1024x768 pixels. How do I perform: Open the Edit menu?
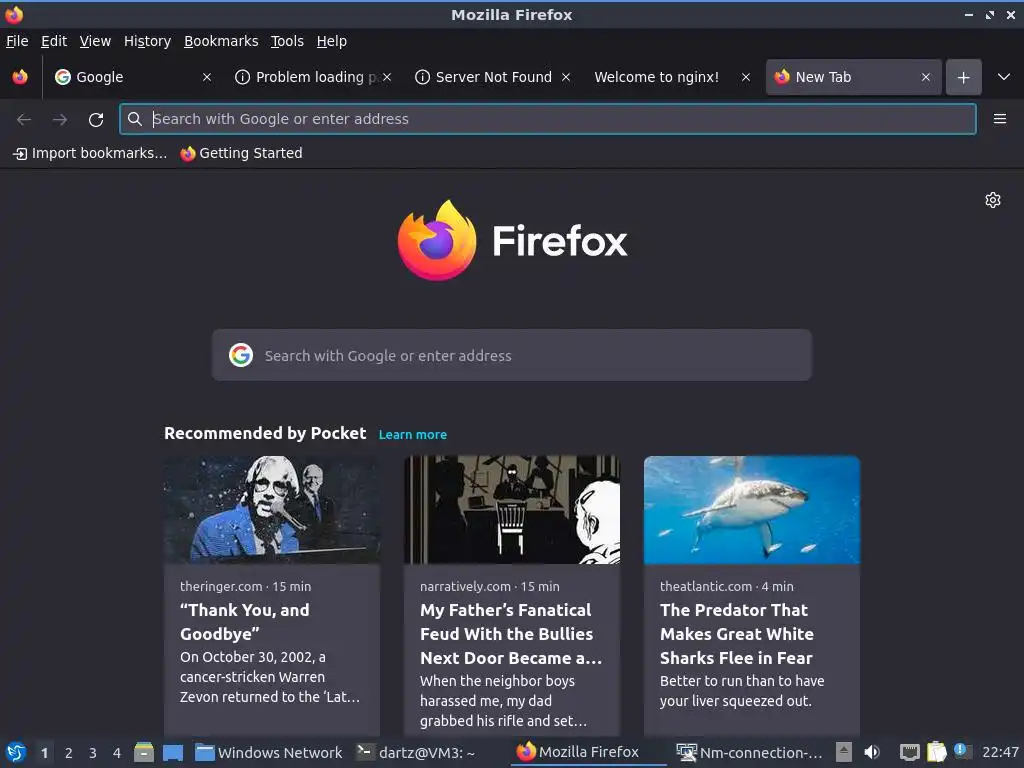(54, 41)
